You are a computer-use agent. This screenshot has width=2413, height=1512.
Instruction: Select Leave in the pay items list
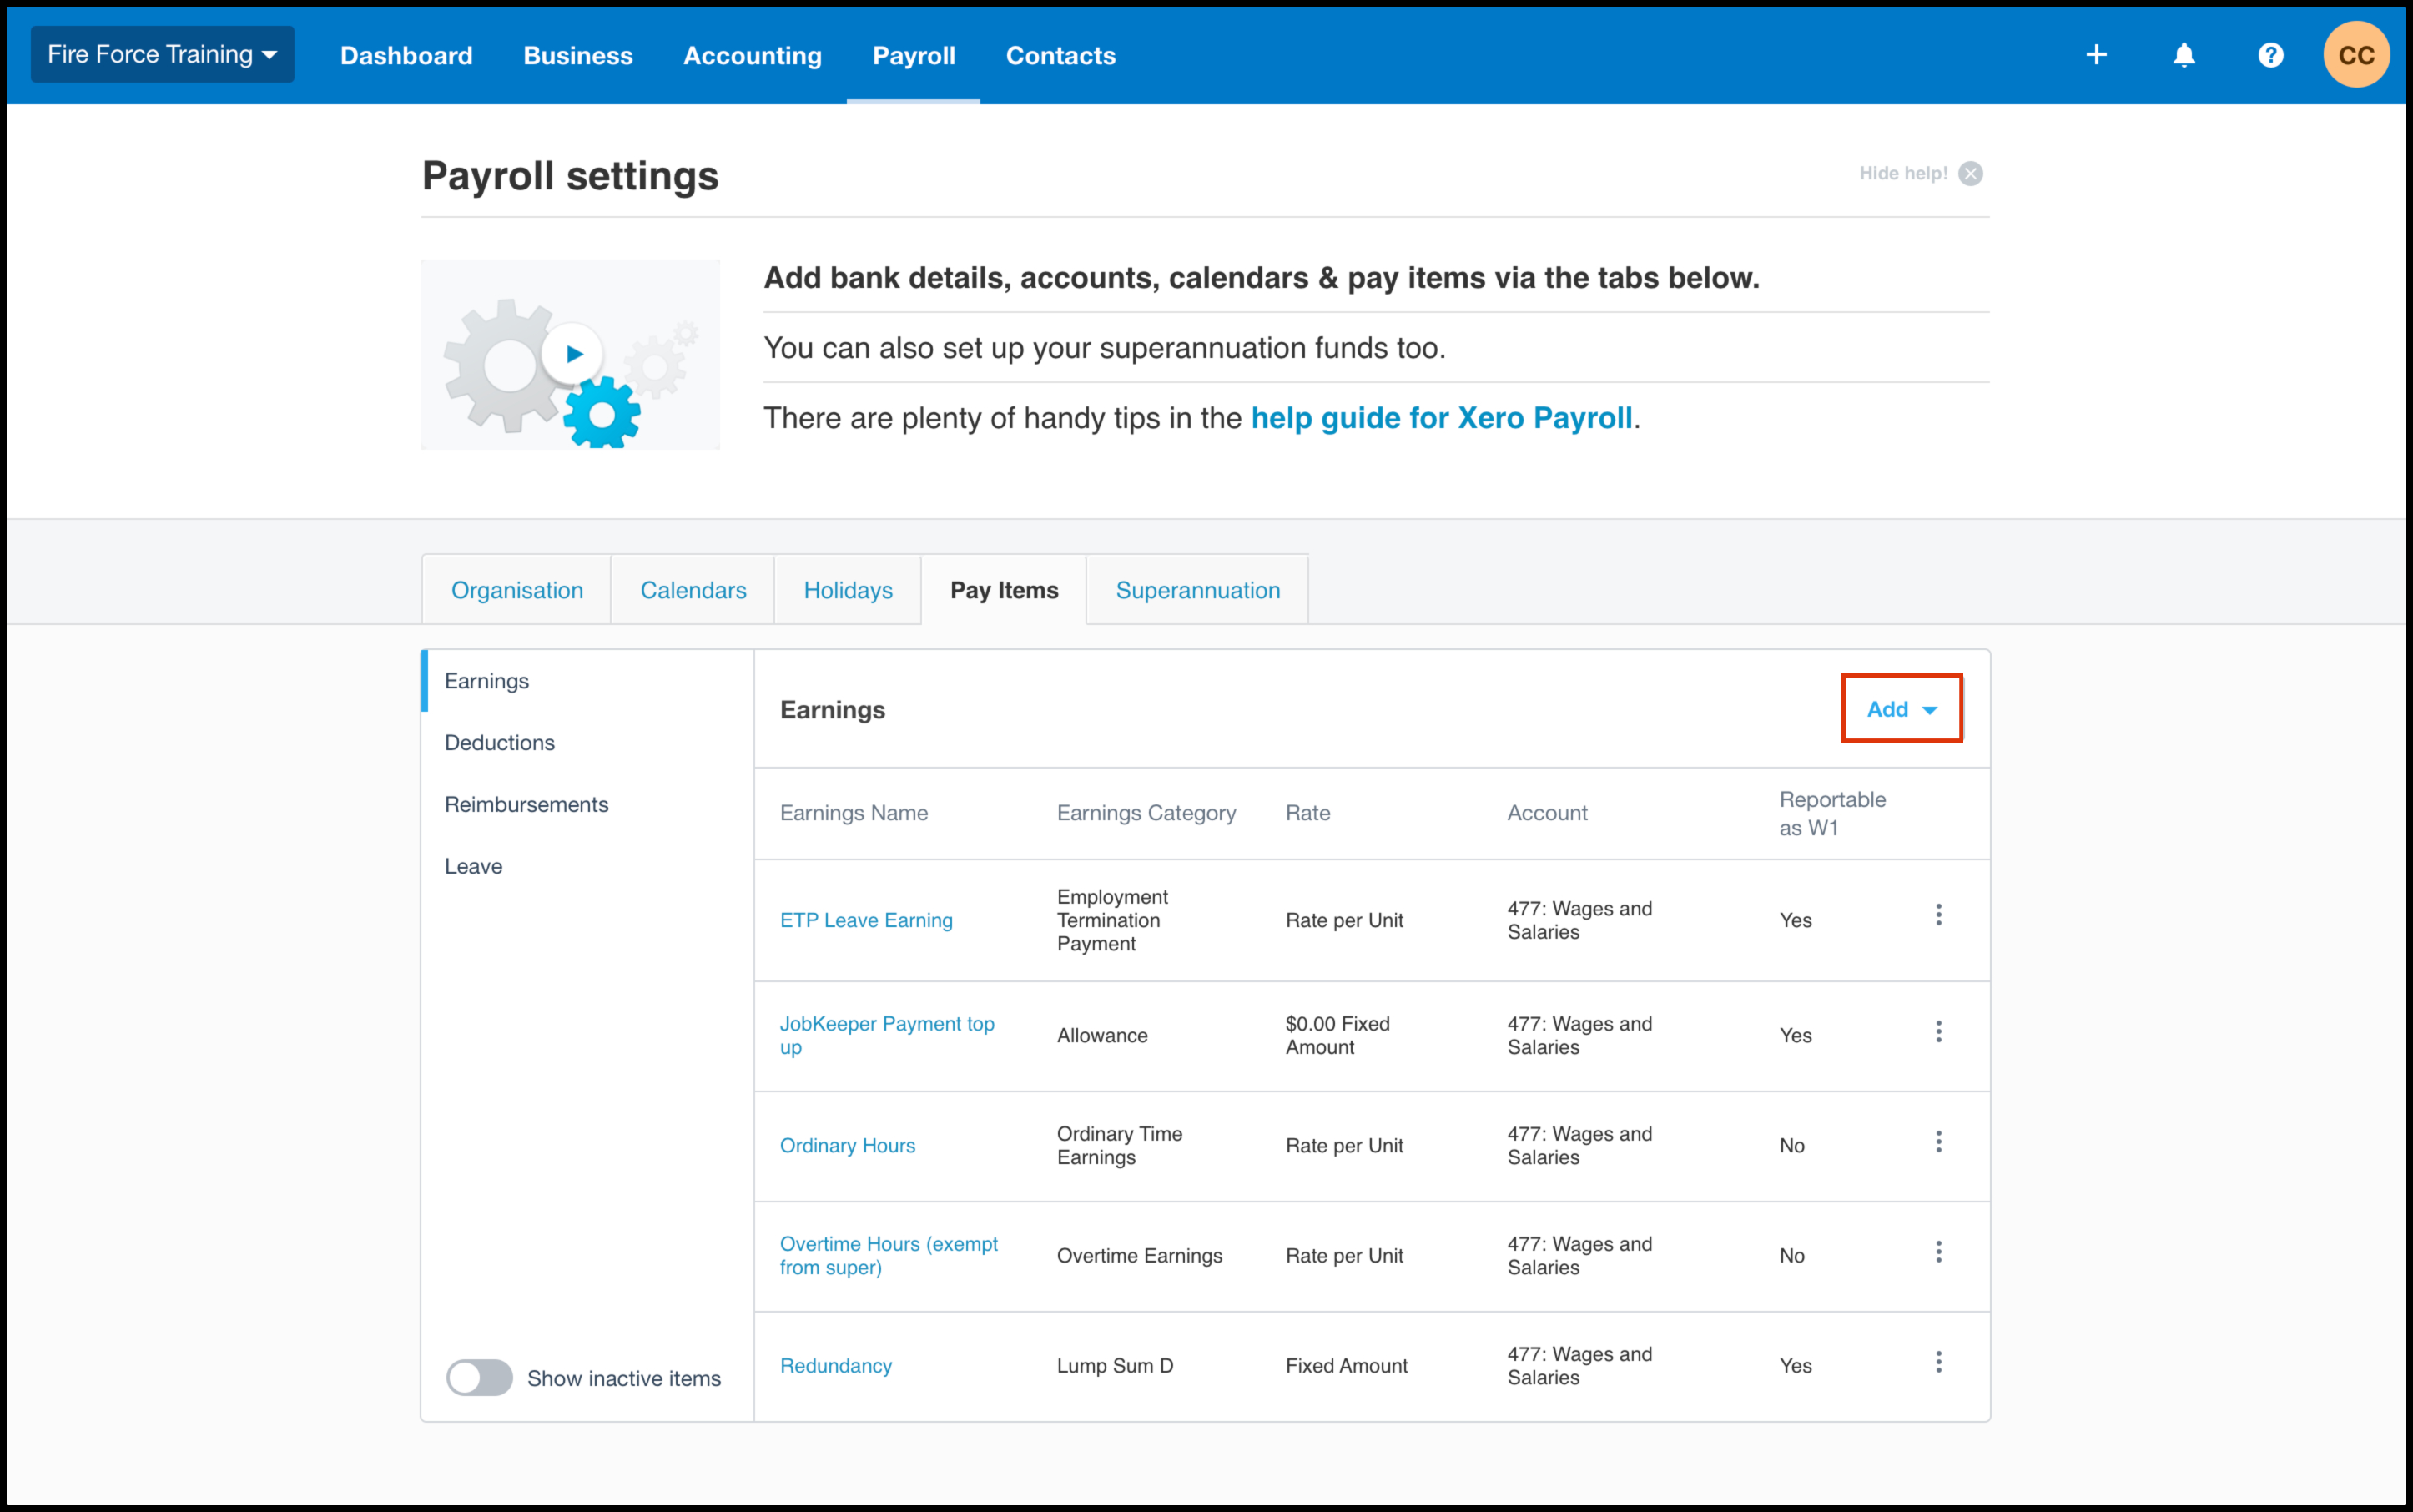(473, 866)
